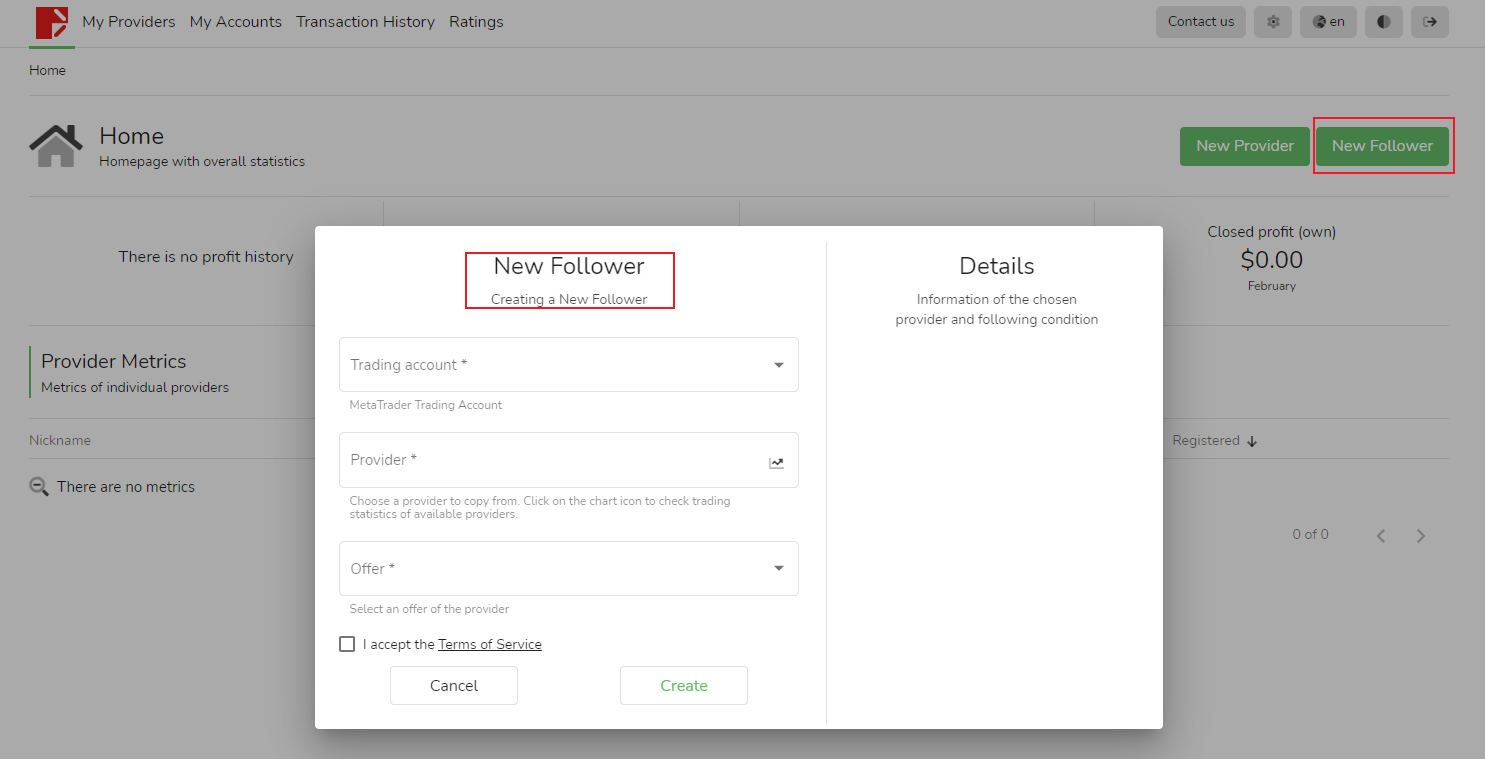This screenshot has height=759, width=1485.
Task: Click the Home house icon
Action: tap(56, 146)
